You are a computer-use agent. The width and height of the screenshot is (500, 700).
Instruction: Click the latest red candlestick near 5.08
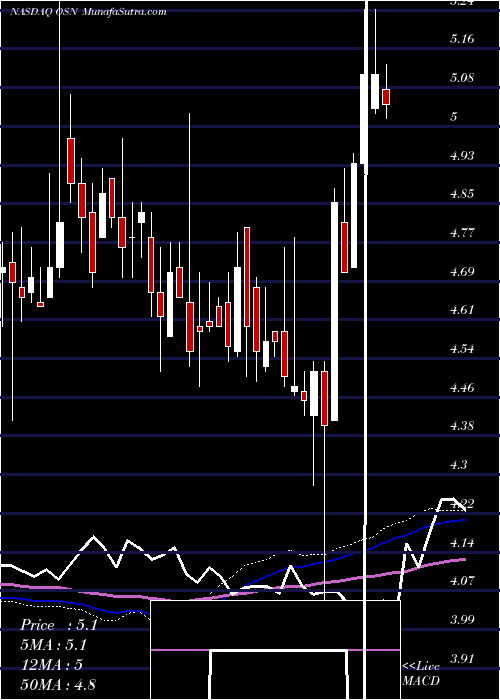[x=386, y=96]
